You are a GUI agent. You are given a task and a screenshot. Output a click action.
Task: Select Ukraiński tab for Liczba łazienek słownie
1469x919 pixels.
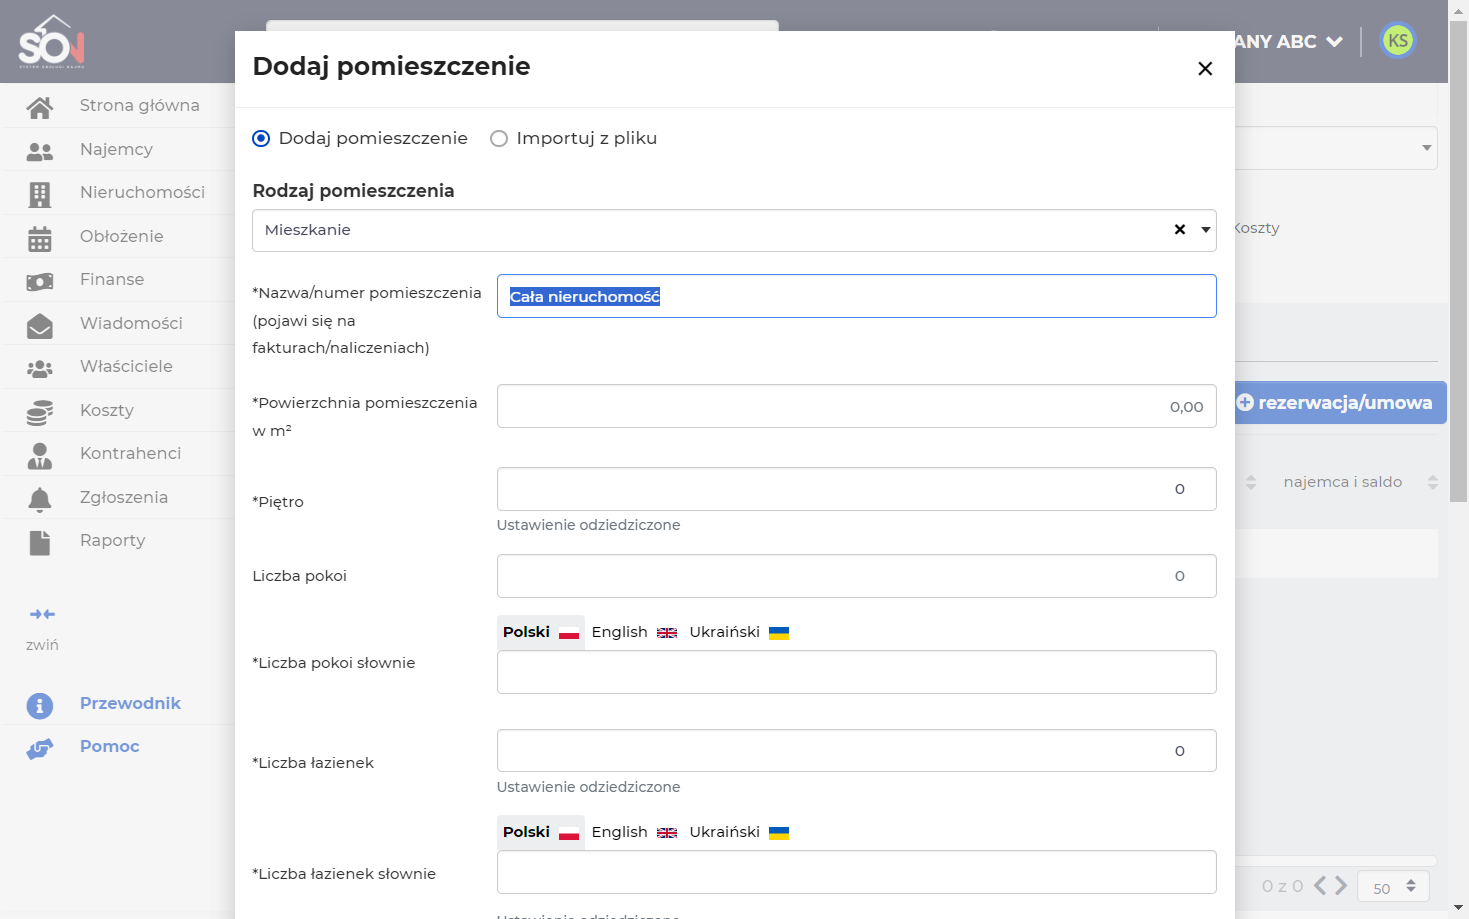(x=739, y=832)
